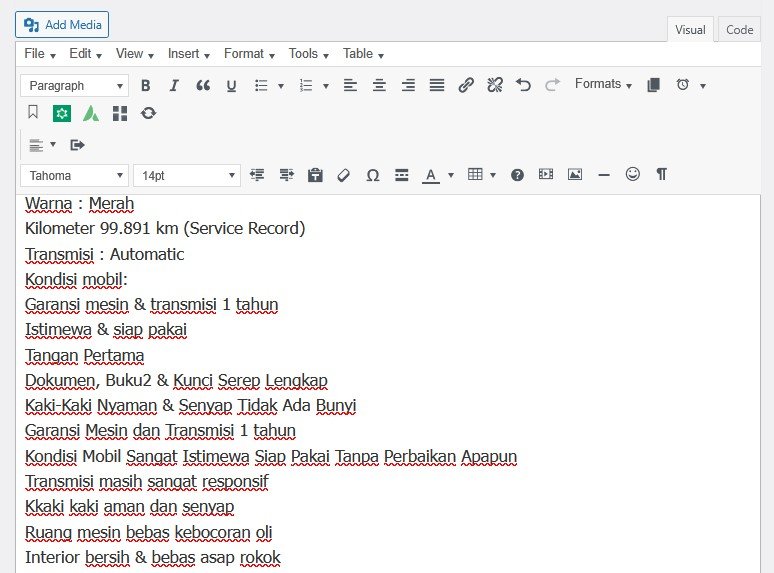Open the Insert menu
Viewport: 774px width, 573px height.
tap(188, 54)
